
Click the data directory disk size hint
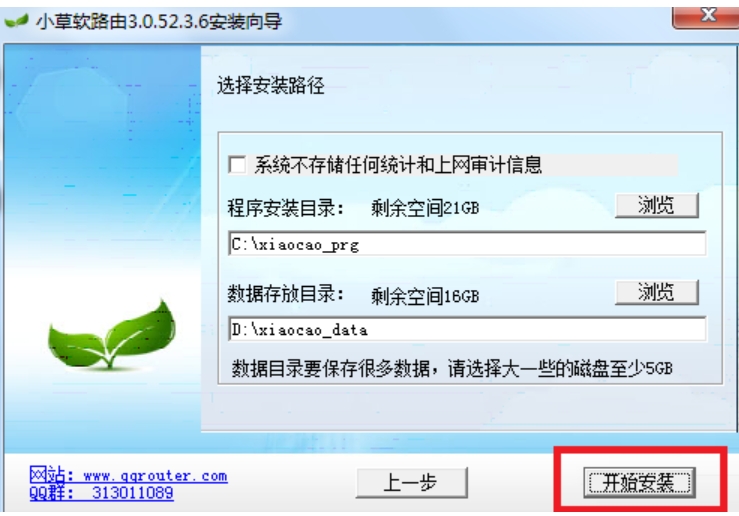[x=452, y=369]
